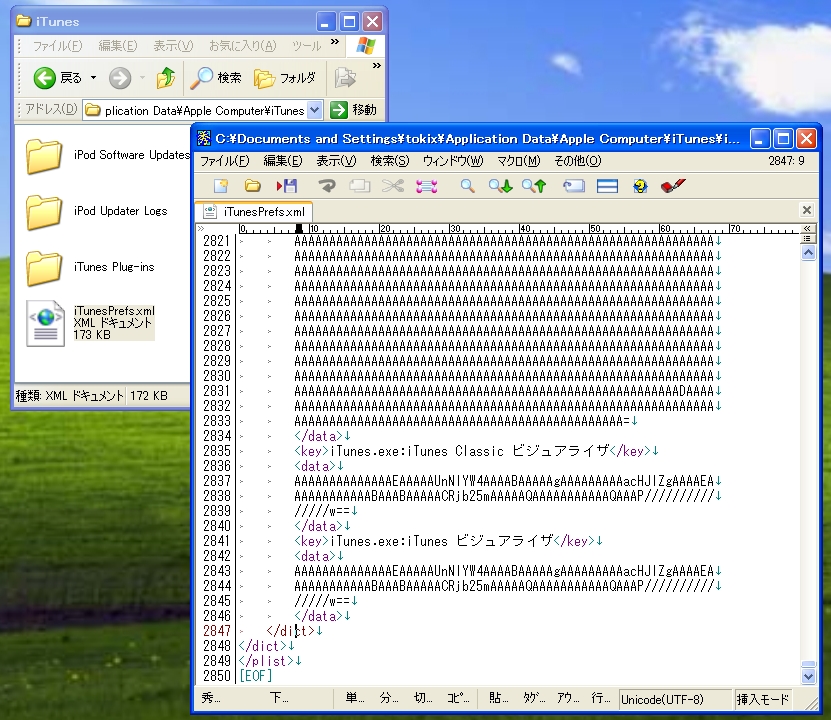The height and width of the screenshot is (720, 831).
Task: Click the Cut scissors icon in editor toolbar
Action: (393, 186)
